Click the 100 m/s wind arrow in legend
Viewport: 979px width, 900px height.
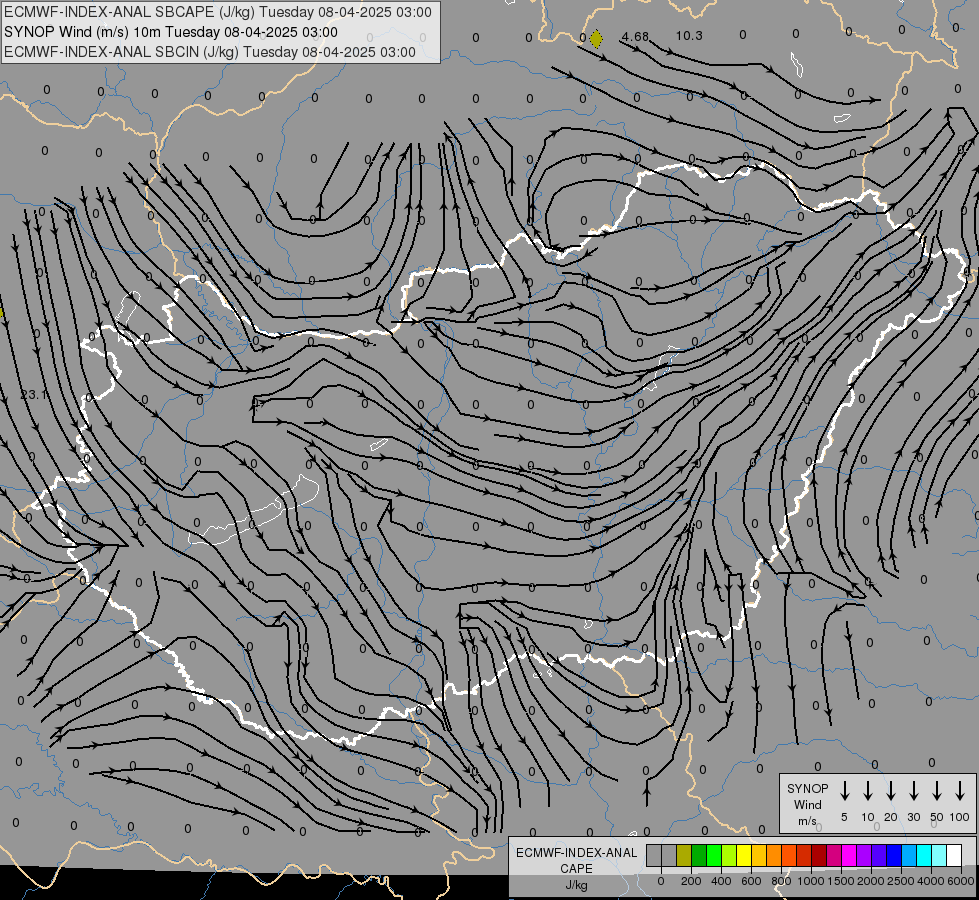point(960,791)
